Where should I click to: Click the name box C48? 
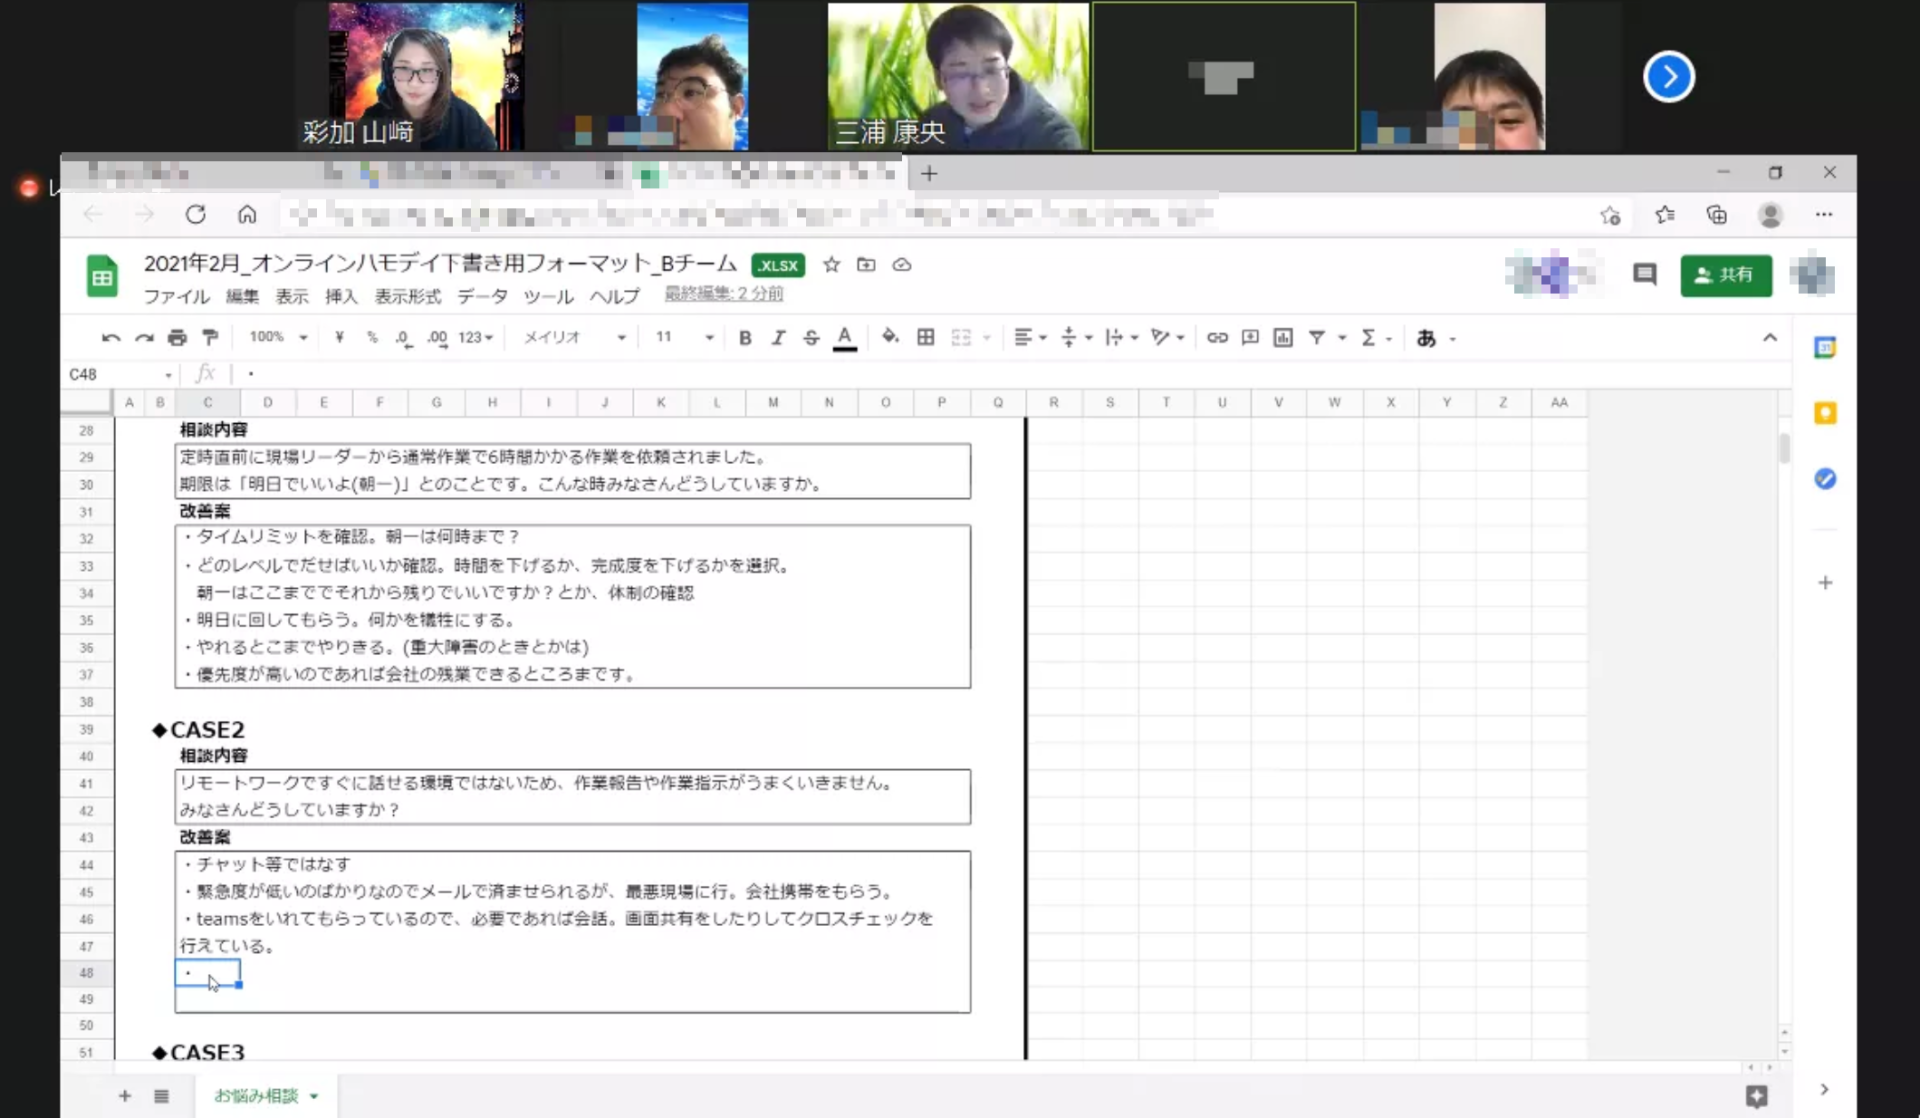(x=118, y=374)
